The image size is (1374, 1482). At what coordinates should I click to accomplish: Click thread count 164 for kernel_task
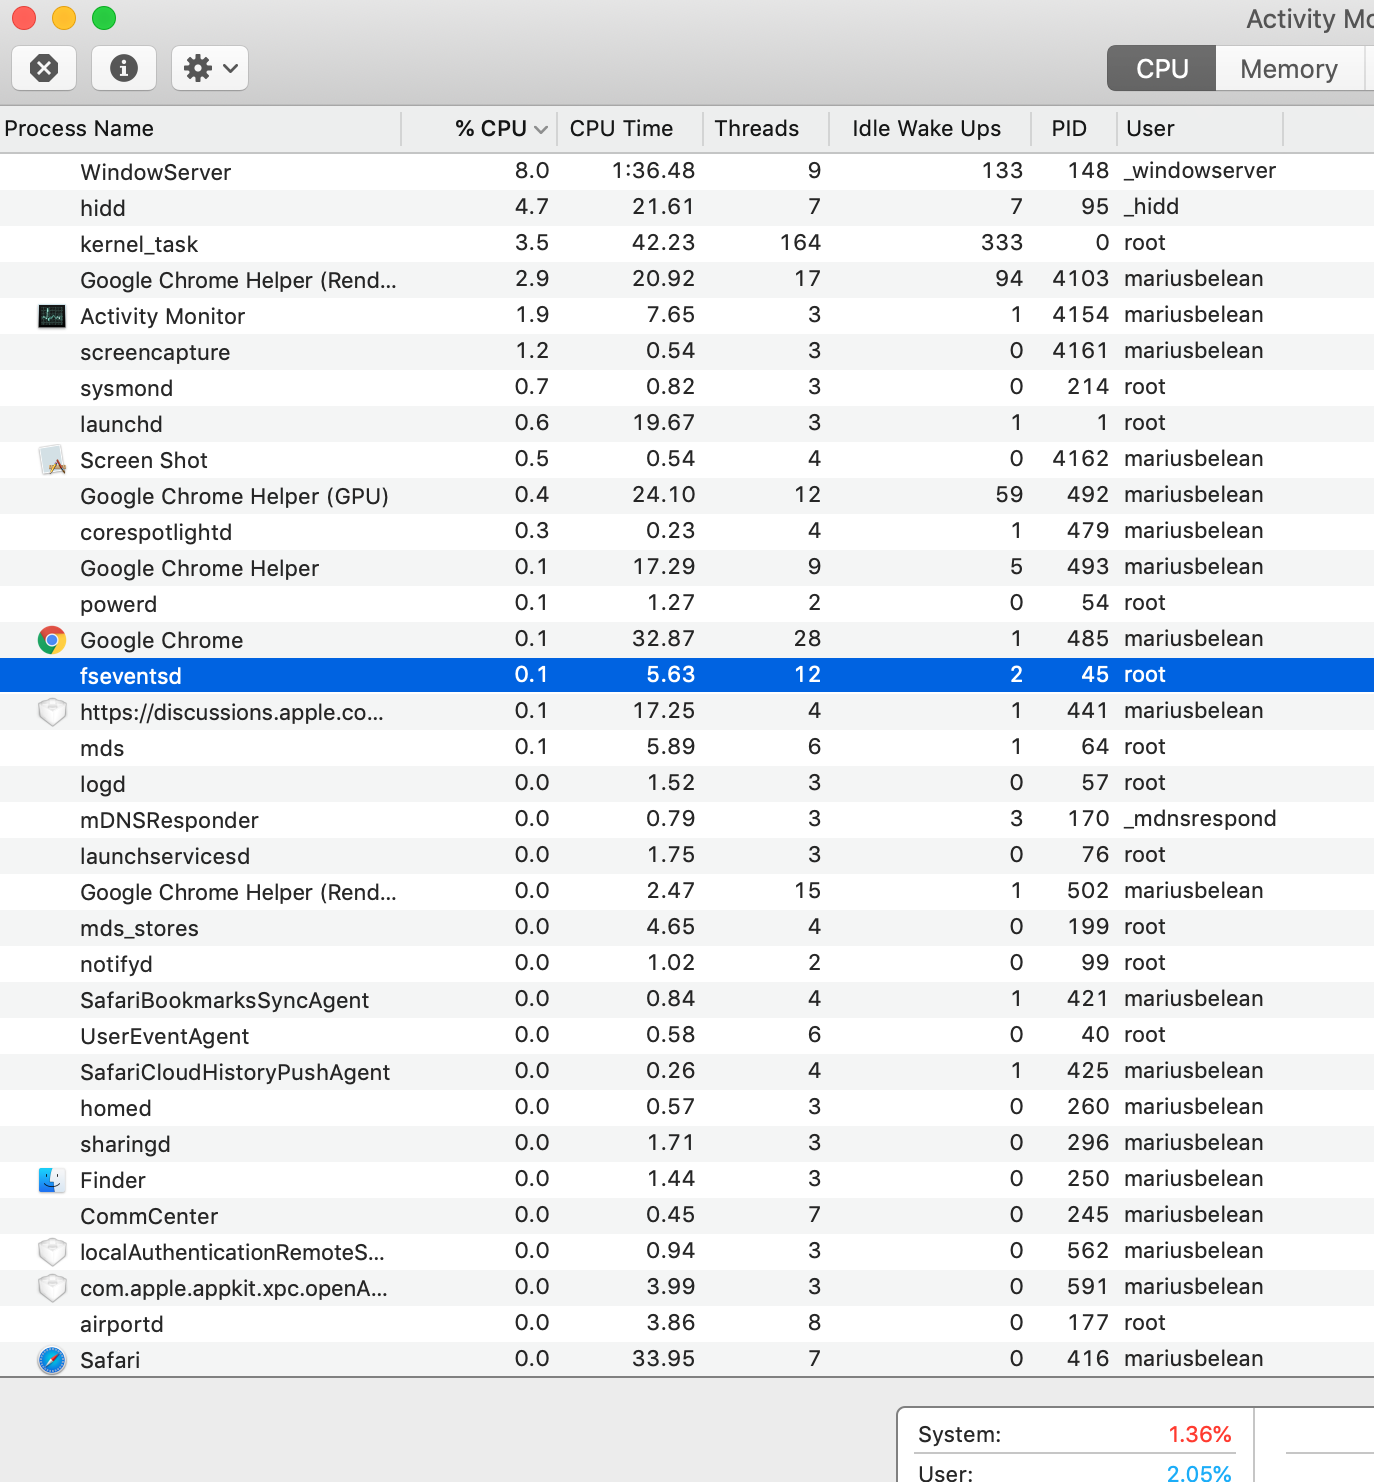point(801,242)
